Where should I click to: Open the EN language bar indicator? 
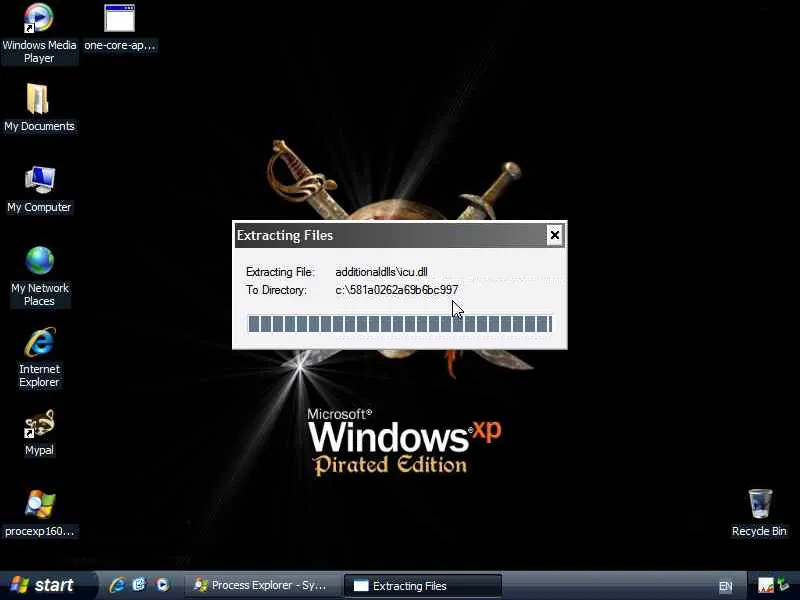tap(725, 586)
